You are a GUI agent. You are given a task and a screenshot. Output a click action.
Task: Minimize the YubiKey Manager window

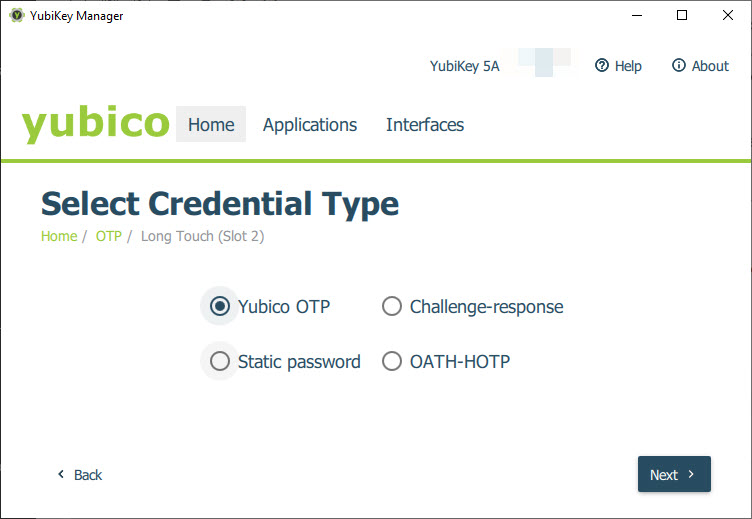pos(637,15)
